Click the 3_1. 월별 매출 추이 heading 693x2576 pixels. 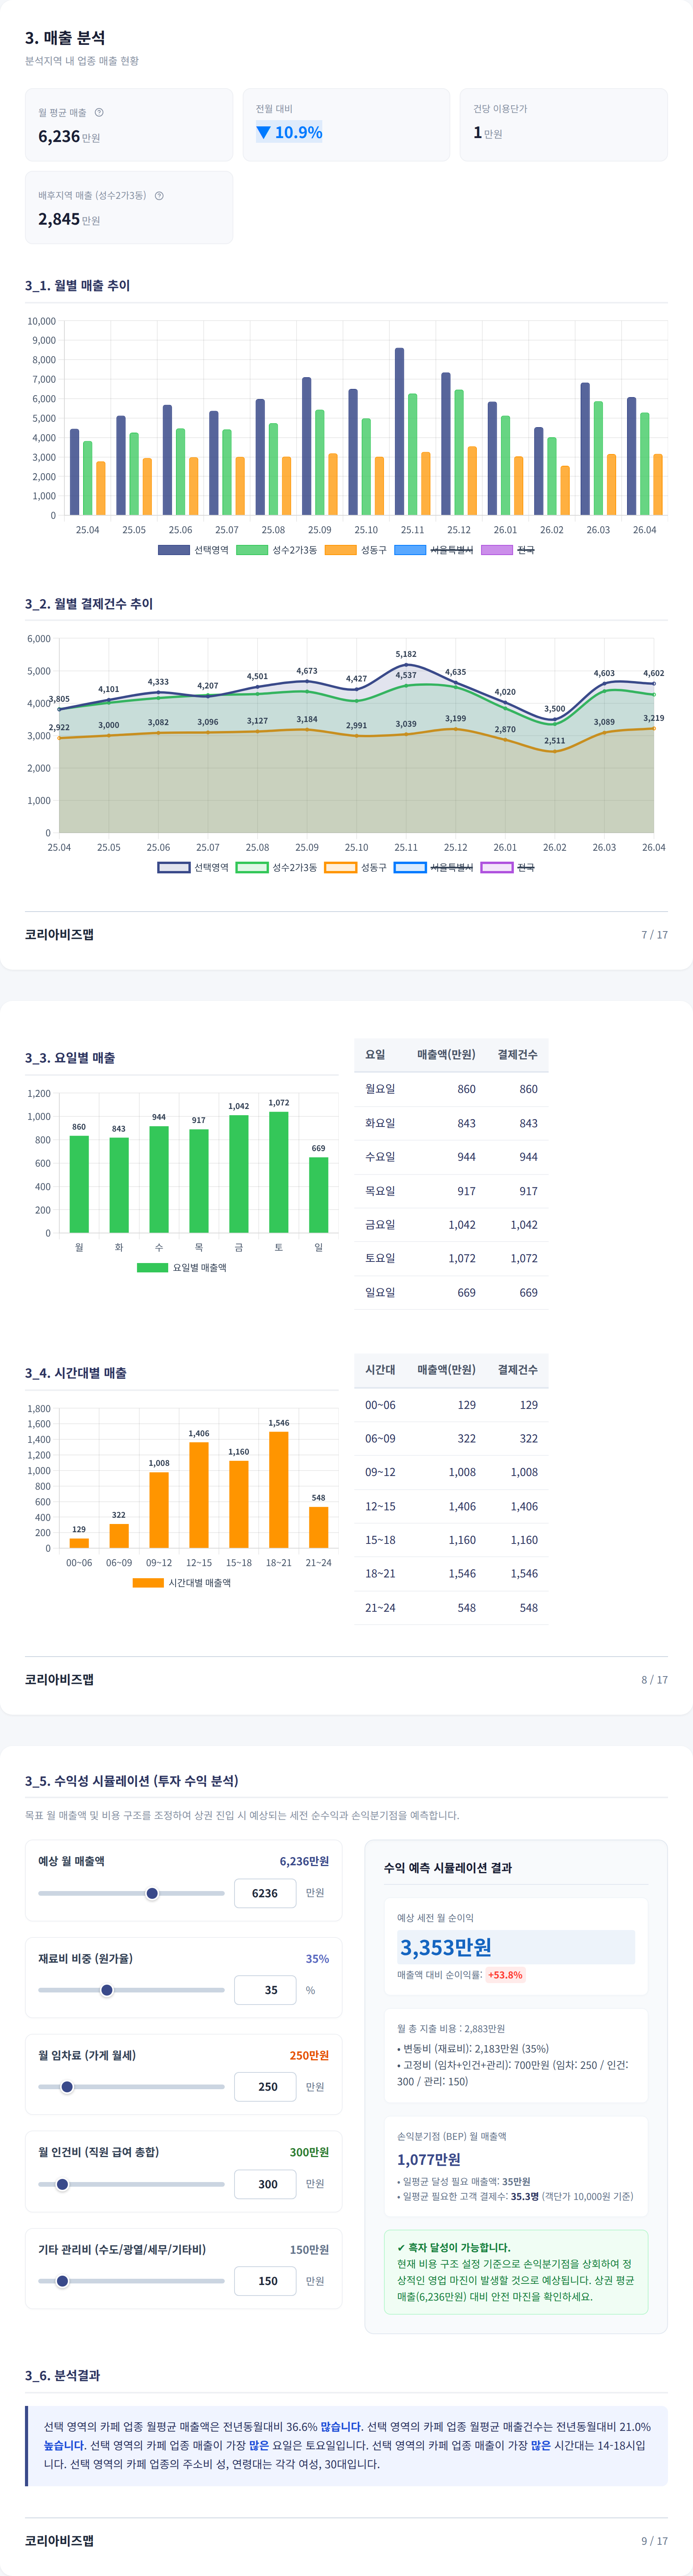click(78, 285)
